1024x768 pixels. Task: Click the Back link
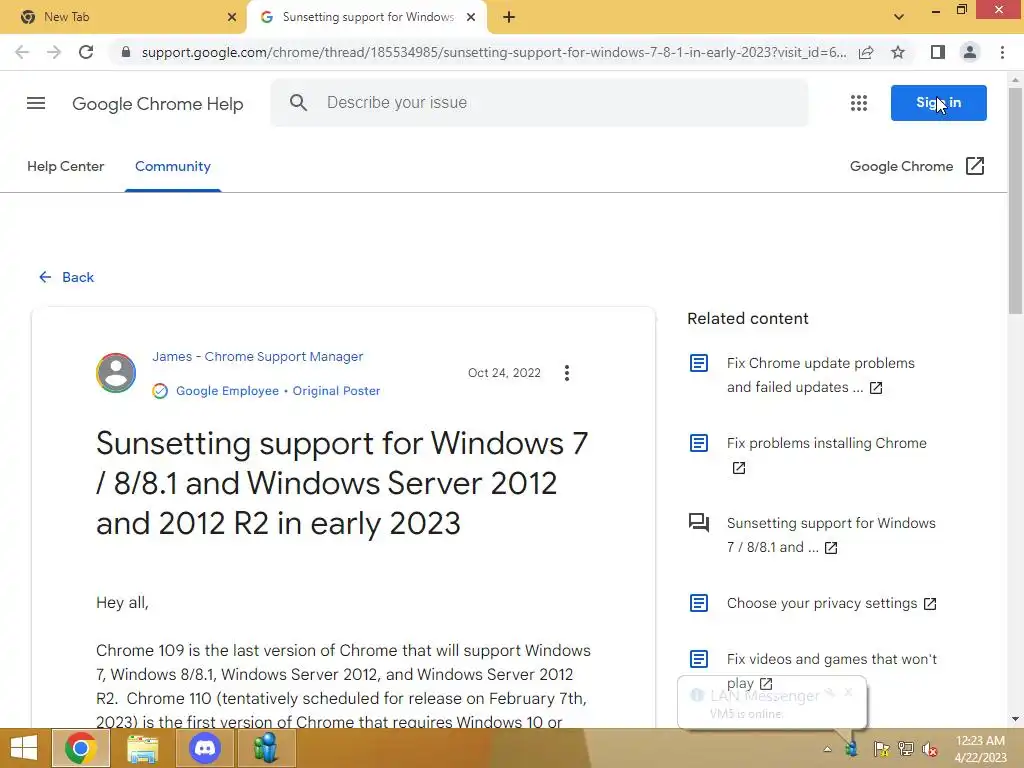coord(66,278)
